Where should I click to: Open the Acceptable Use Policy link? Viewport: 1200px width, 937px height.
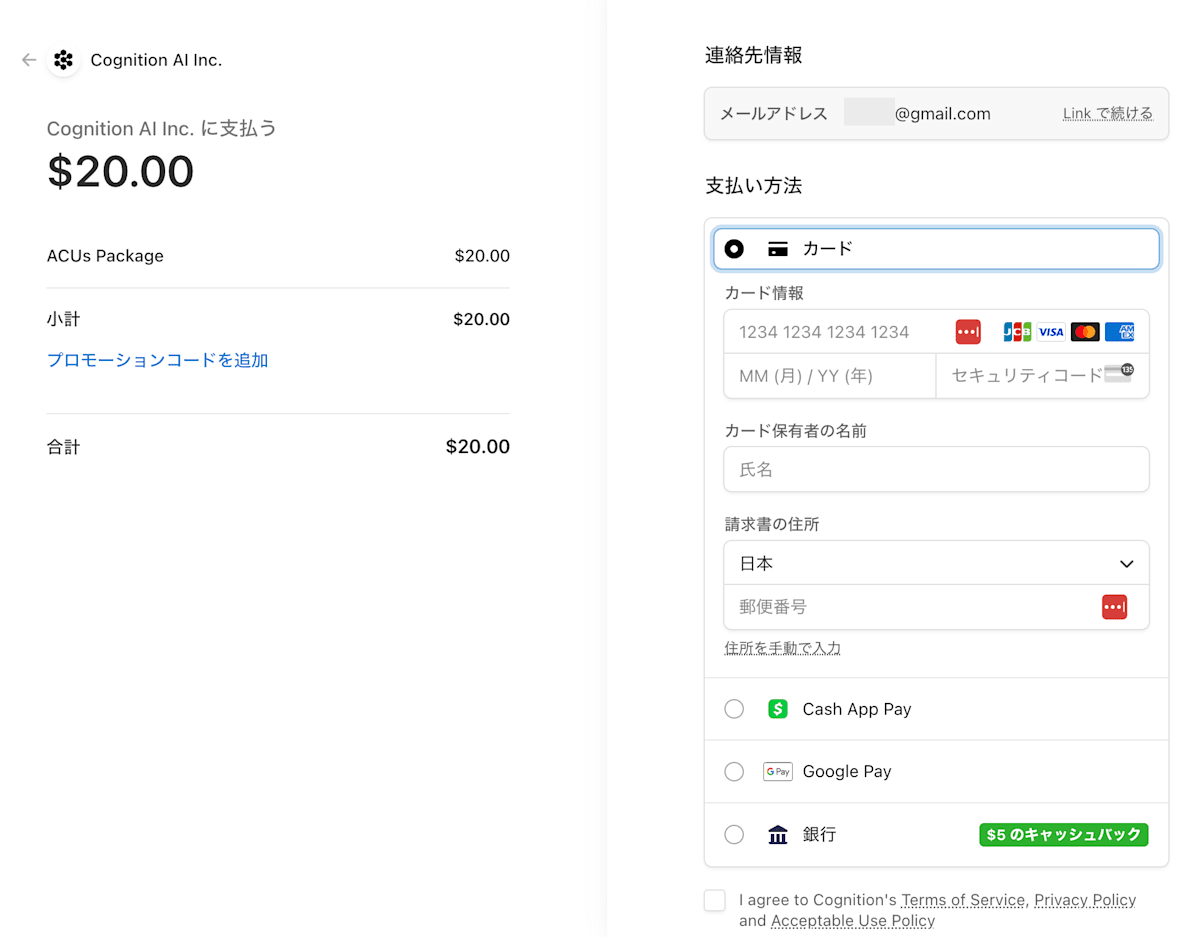pyautogui.click(x=853, y=921)
